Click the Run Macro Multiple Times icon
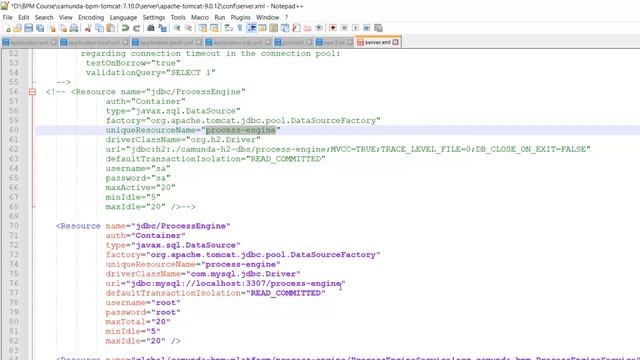Viewport: 640px width, 360px height. 367,28
